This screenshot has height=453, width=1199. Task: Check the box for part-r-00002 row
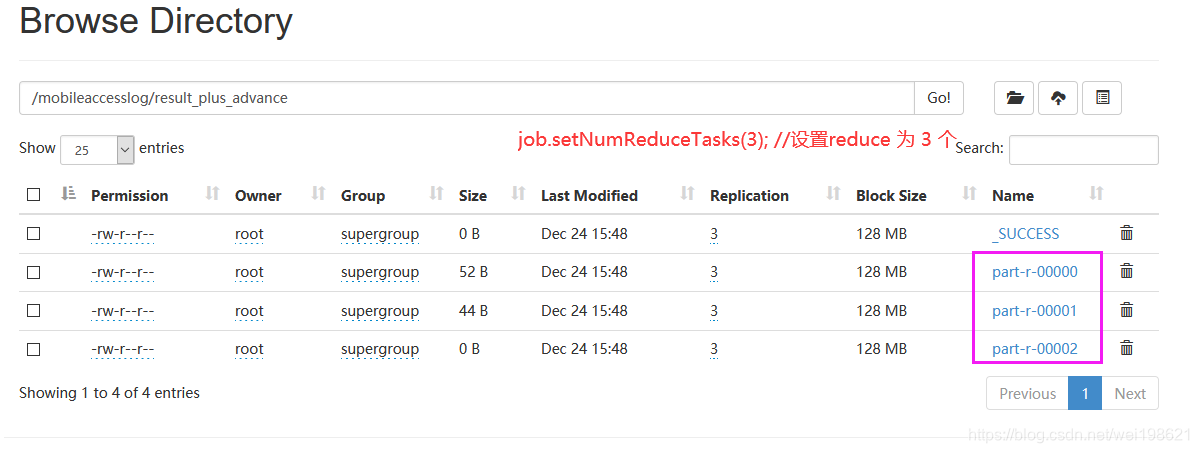[x=34, y=349]
